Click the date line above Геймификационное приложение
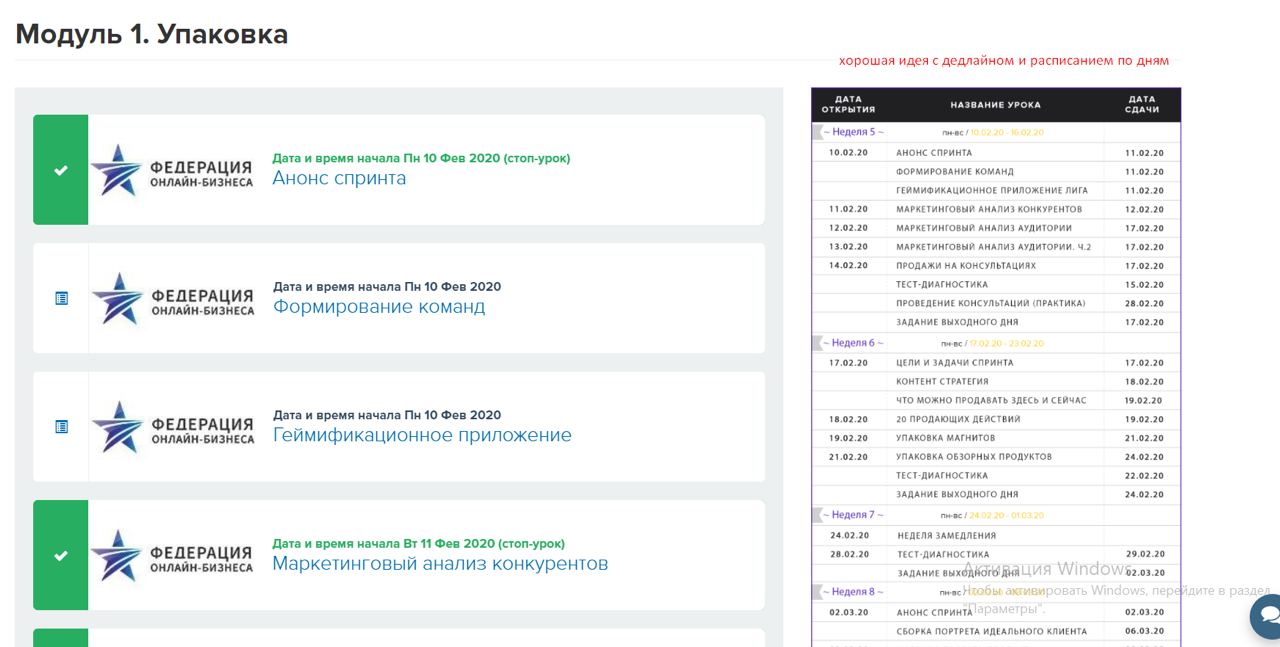 (x=387, y=415)
